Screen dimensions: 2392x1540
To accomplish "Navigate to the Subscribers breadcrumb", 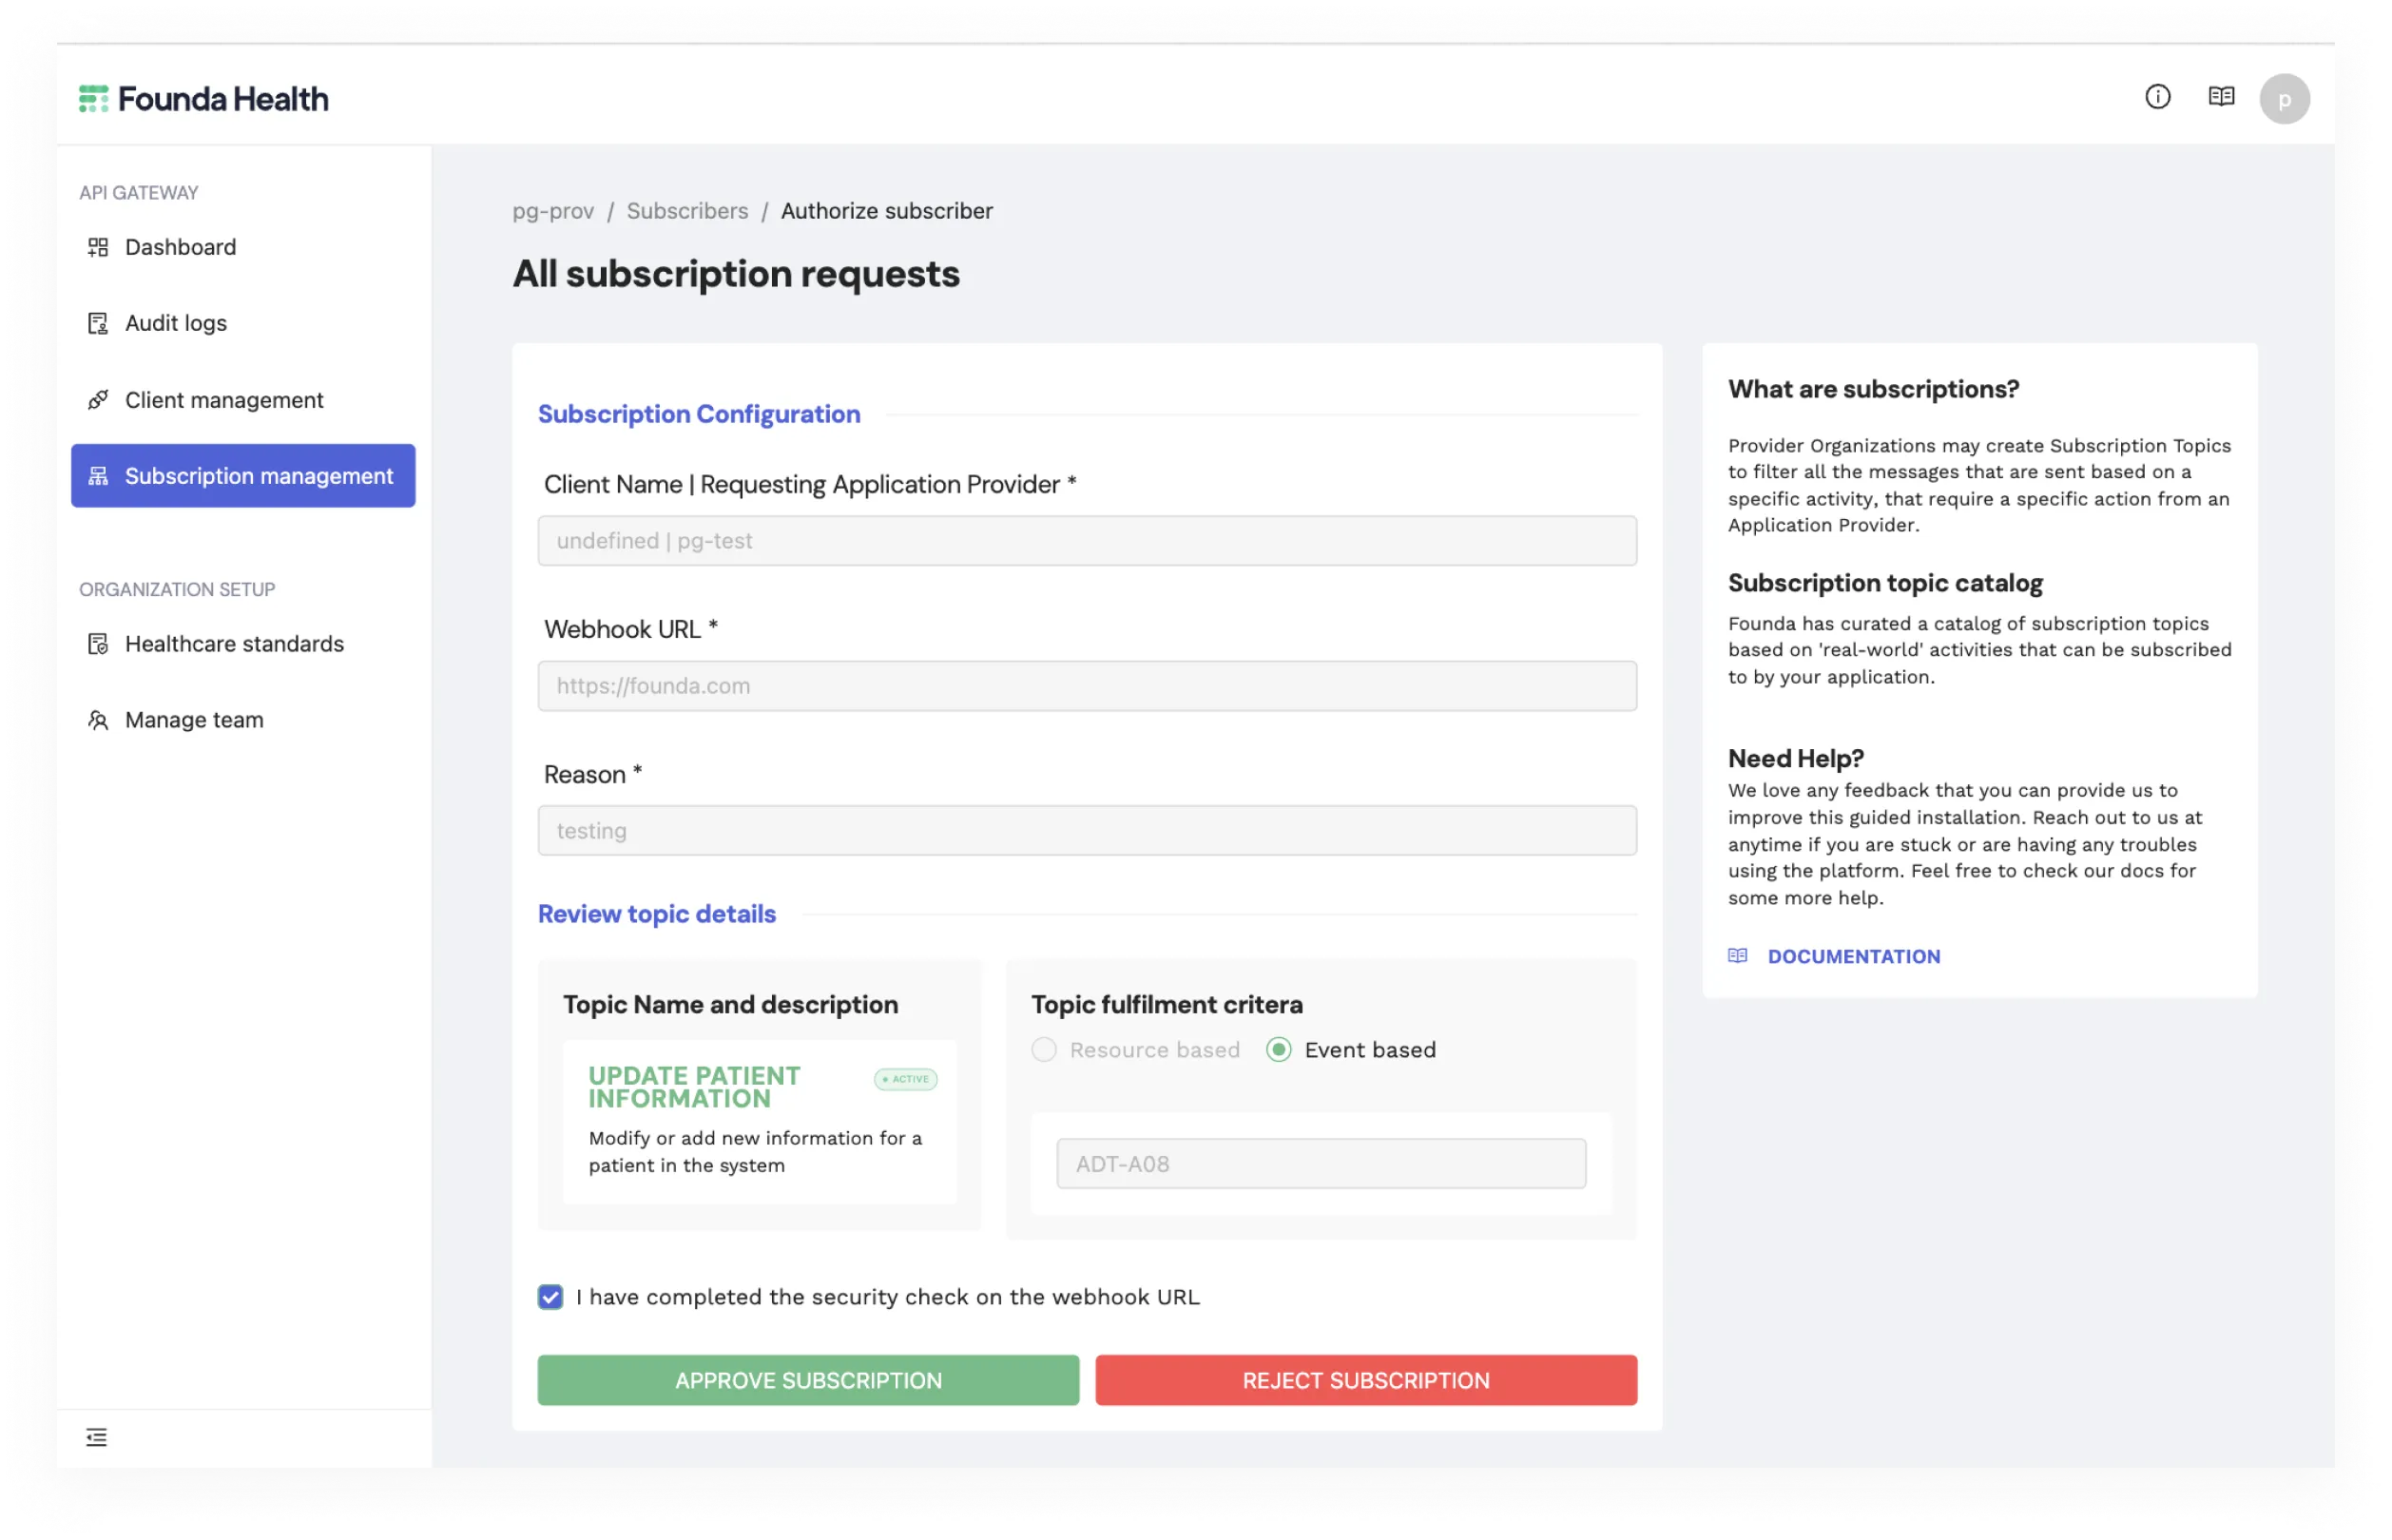I will 687,211.
